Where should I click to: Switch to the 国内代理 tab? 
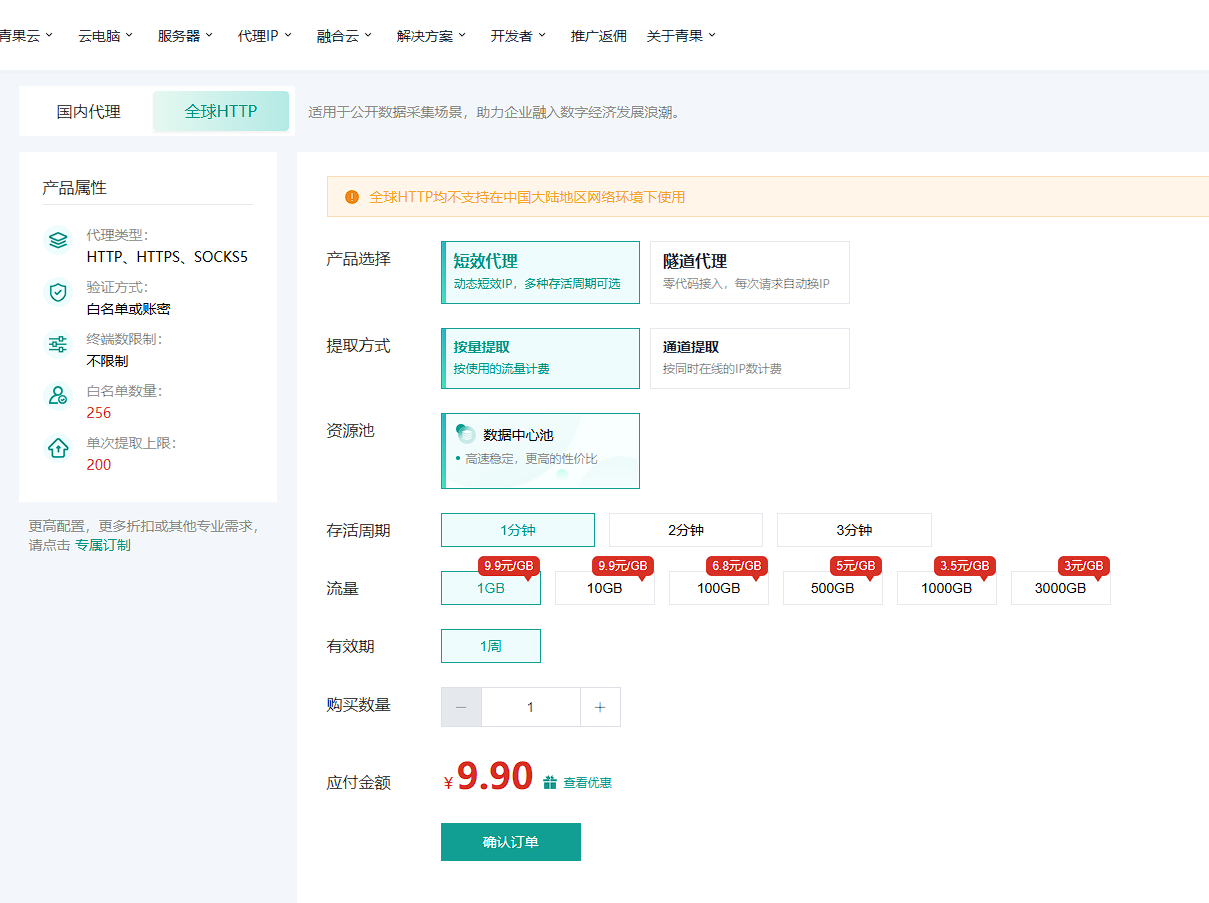[88, 112]
